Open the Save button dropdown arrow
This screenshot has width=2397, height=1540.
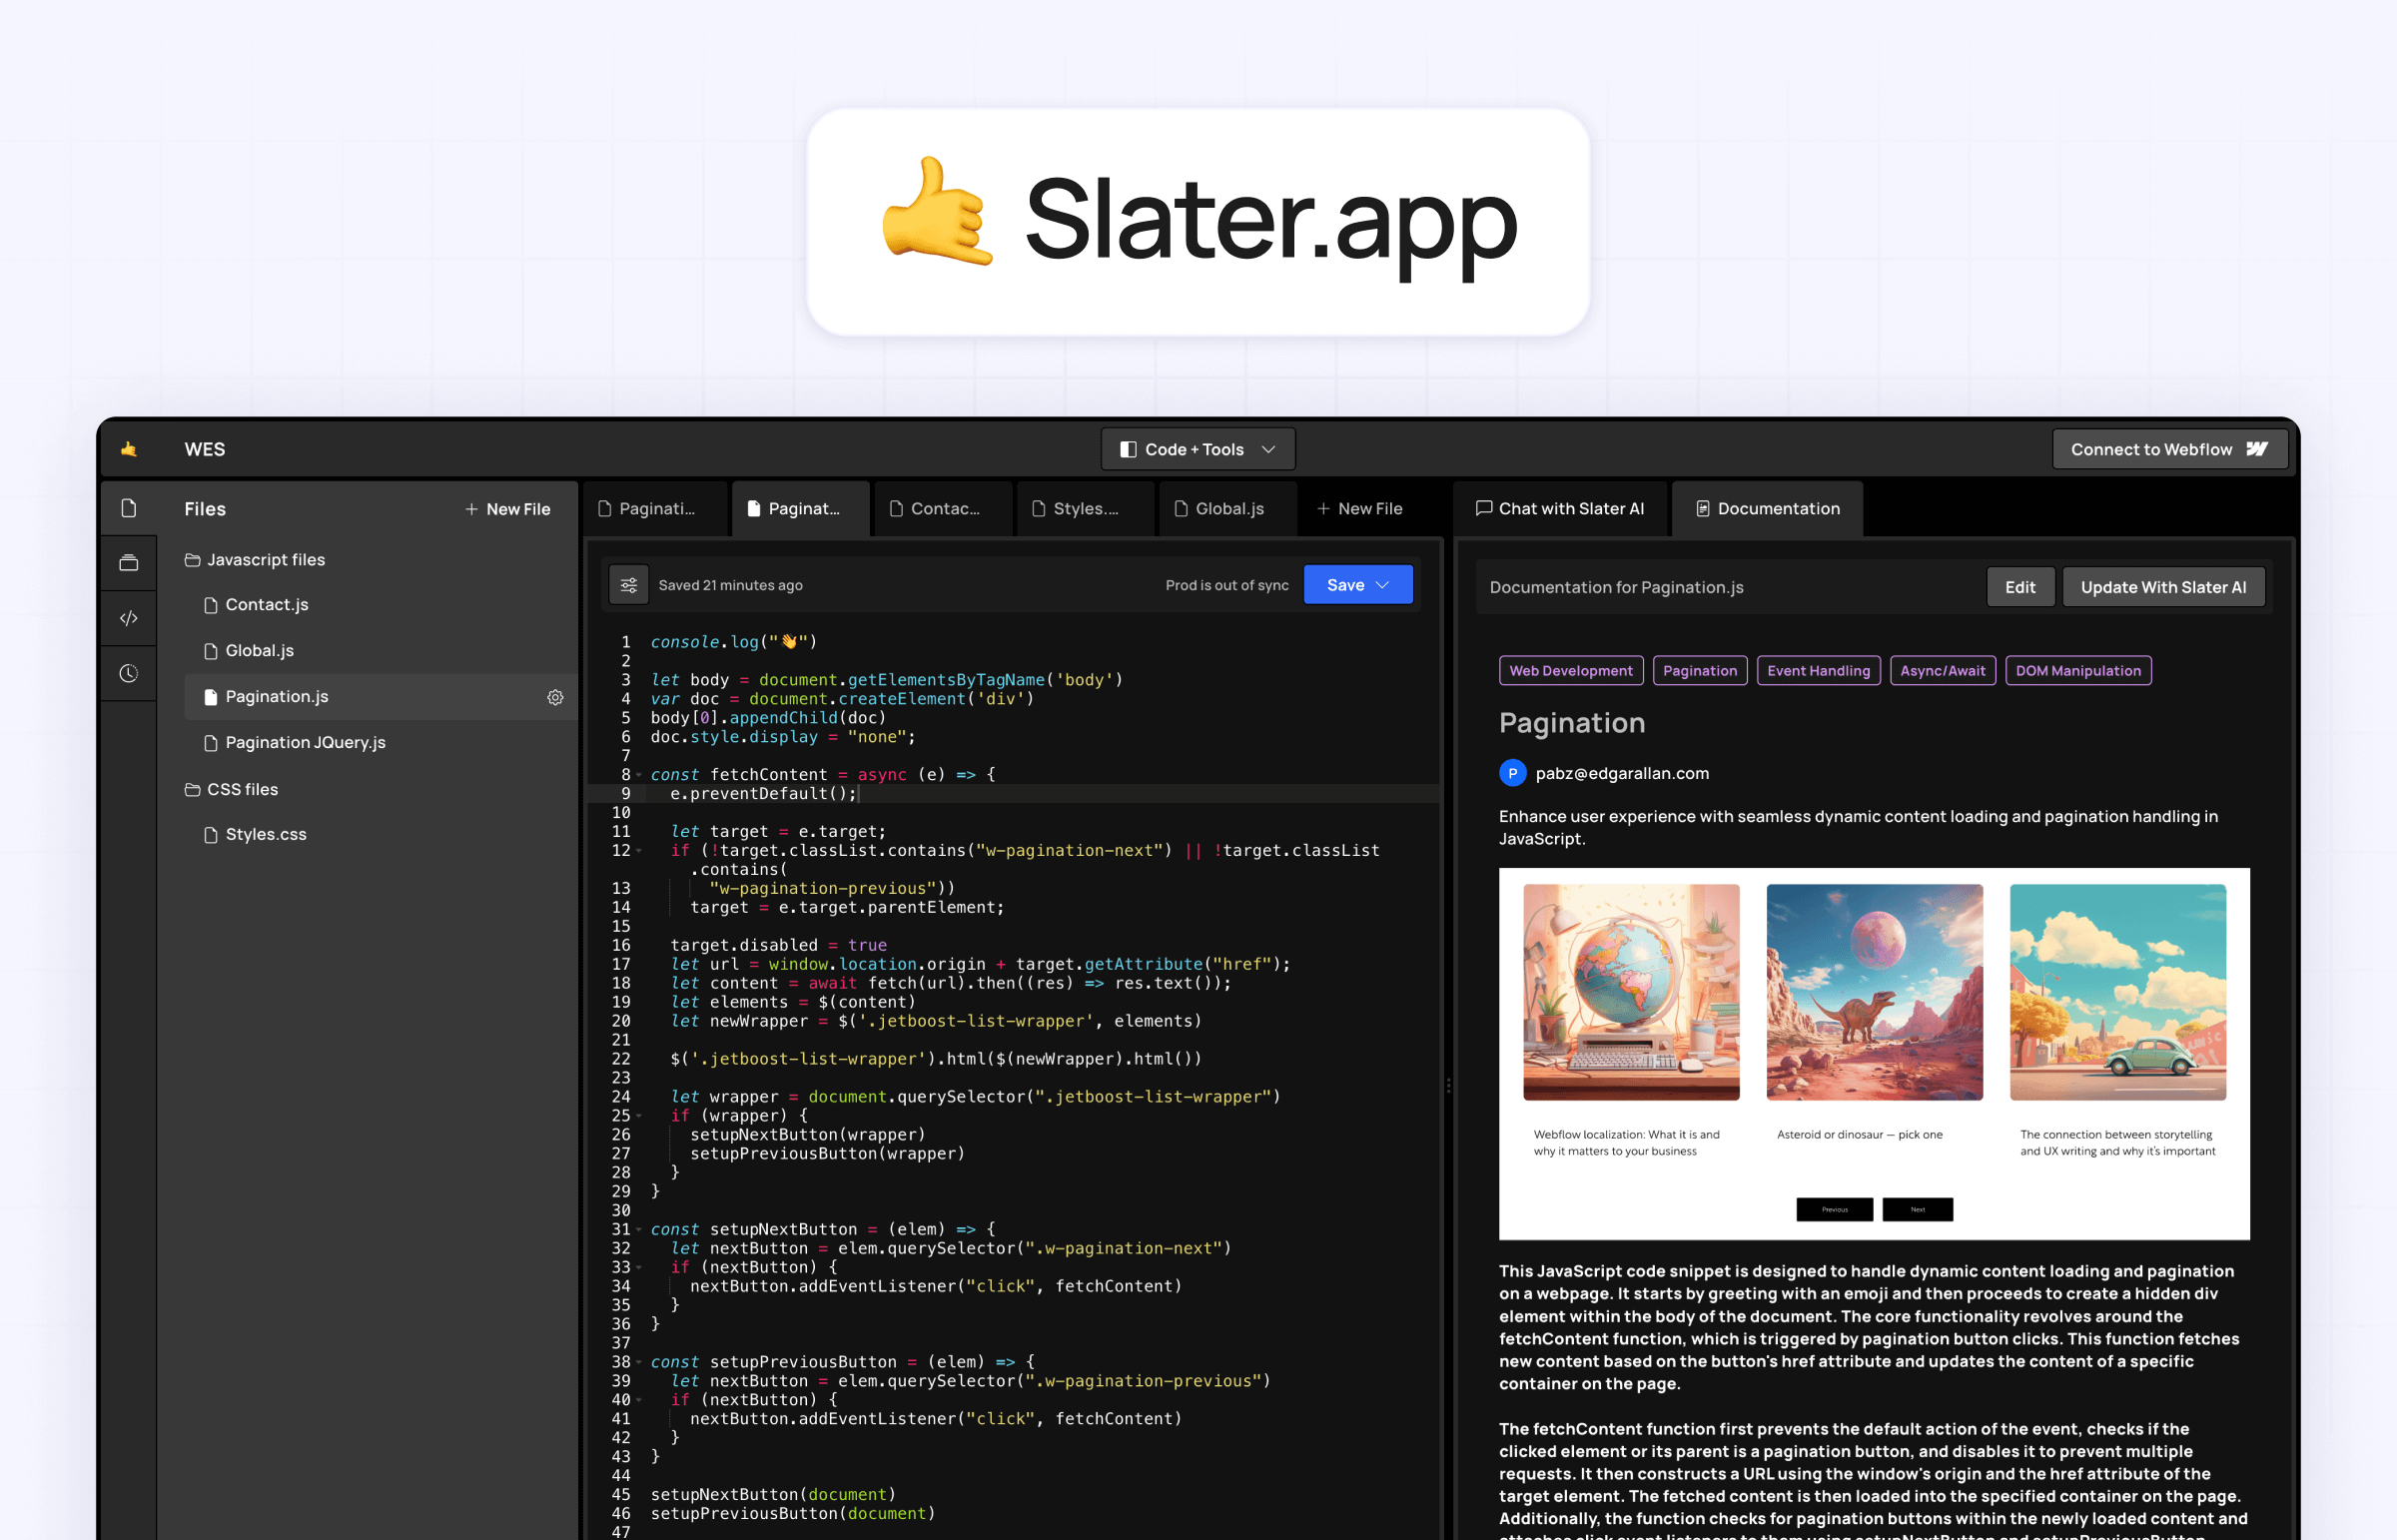pyautogui.click(x=1383, y=585)
